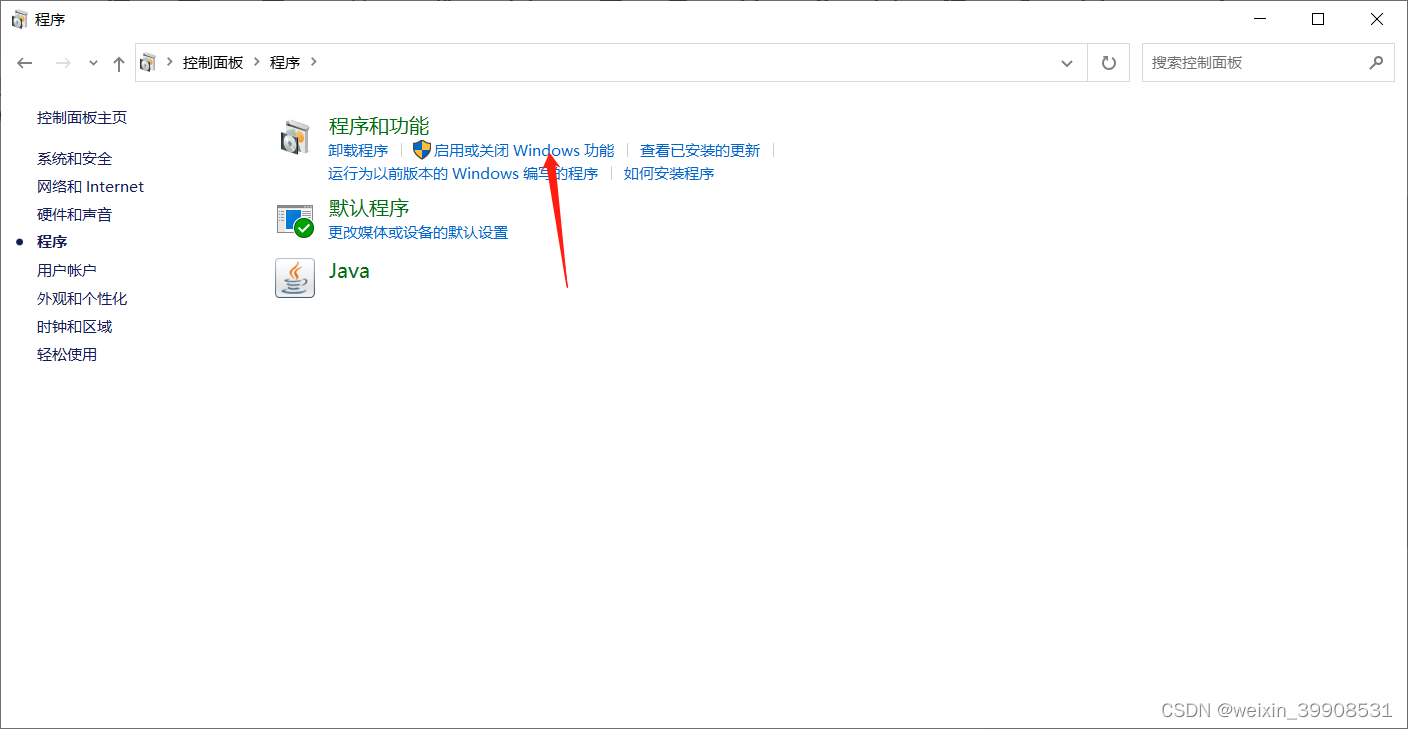1408x729 pixels.
Task: Open 硬件和声音 category
Action: tap(75, 214)
